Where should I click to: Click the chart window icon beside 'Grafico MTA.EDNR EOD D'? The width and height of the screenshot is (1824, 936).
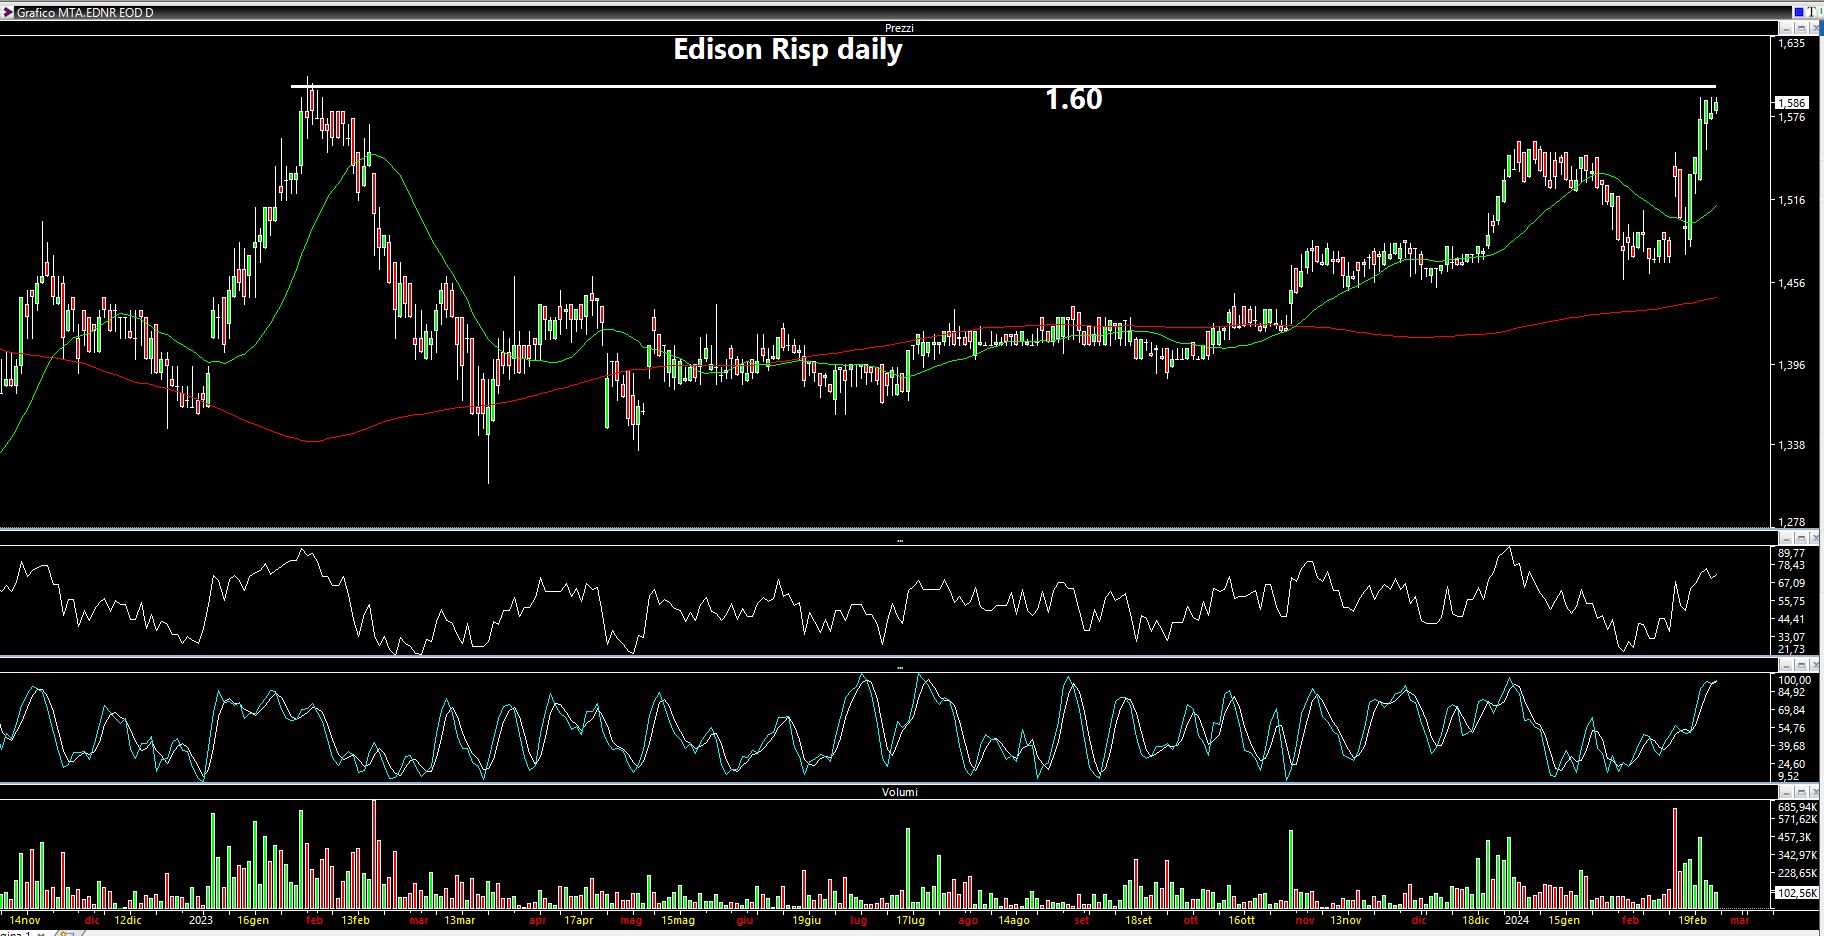8,12
